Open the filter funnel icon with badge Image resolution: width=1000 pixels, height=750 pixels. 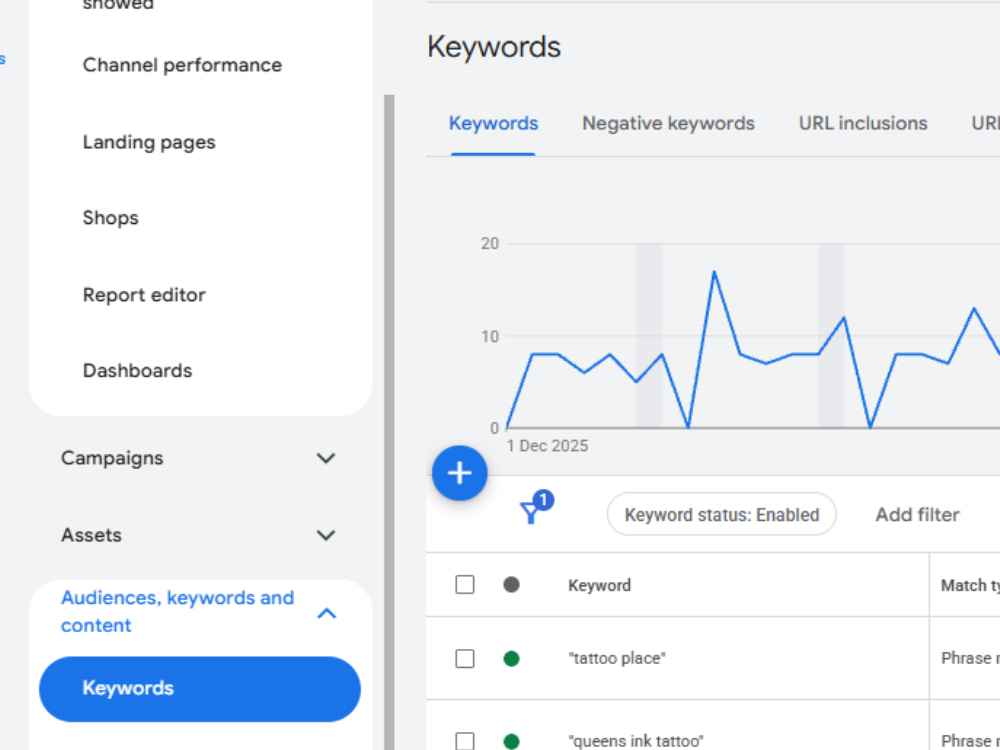tap(536, 508)
